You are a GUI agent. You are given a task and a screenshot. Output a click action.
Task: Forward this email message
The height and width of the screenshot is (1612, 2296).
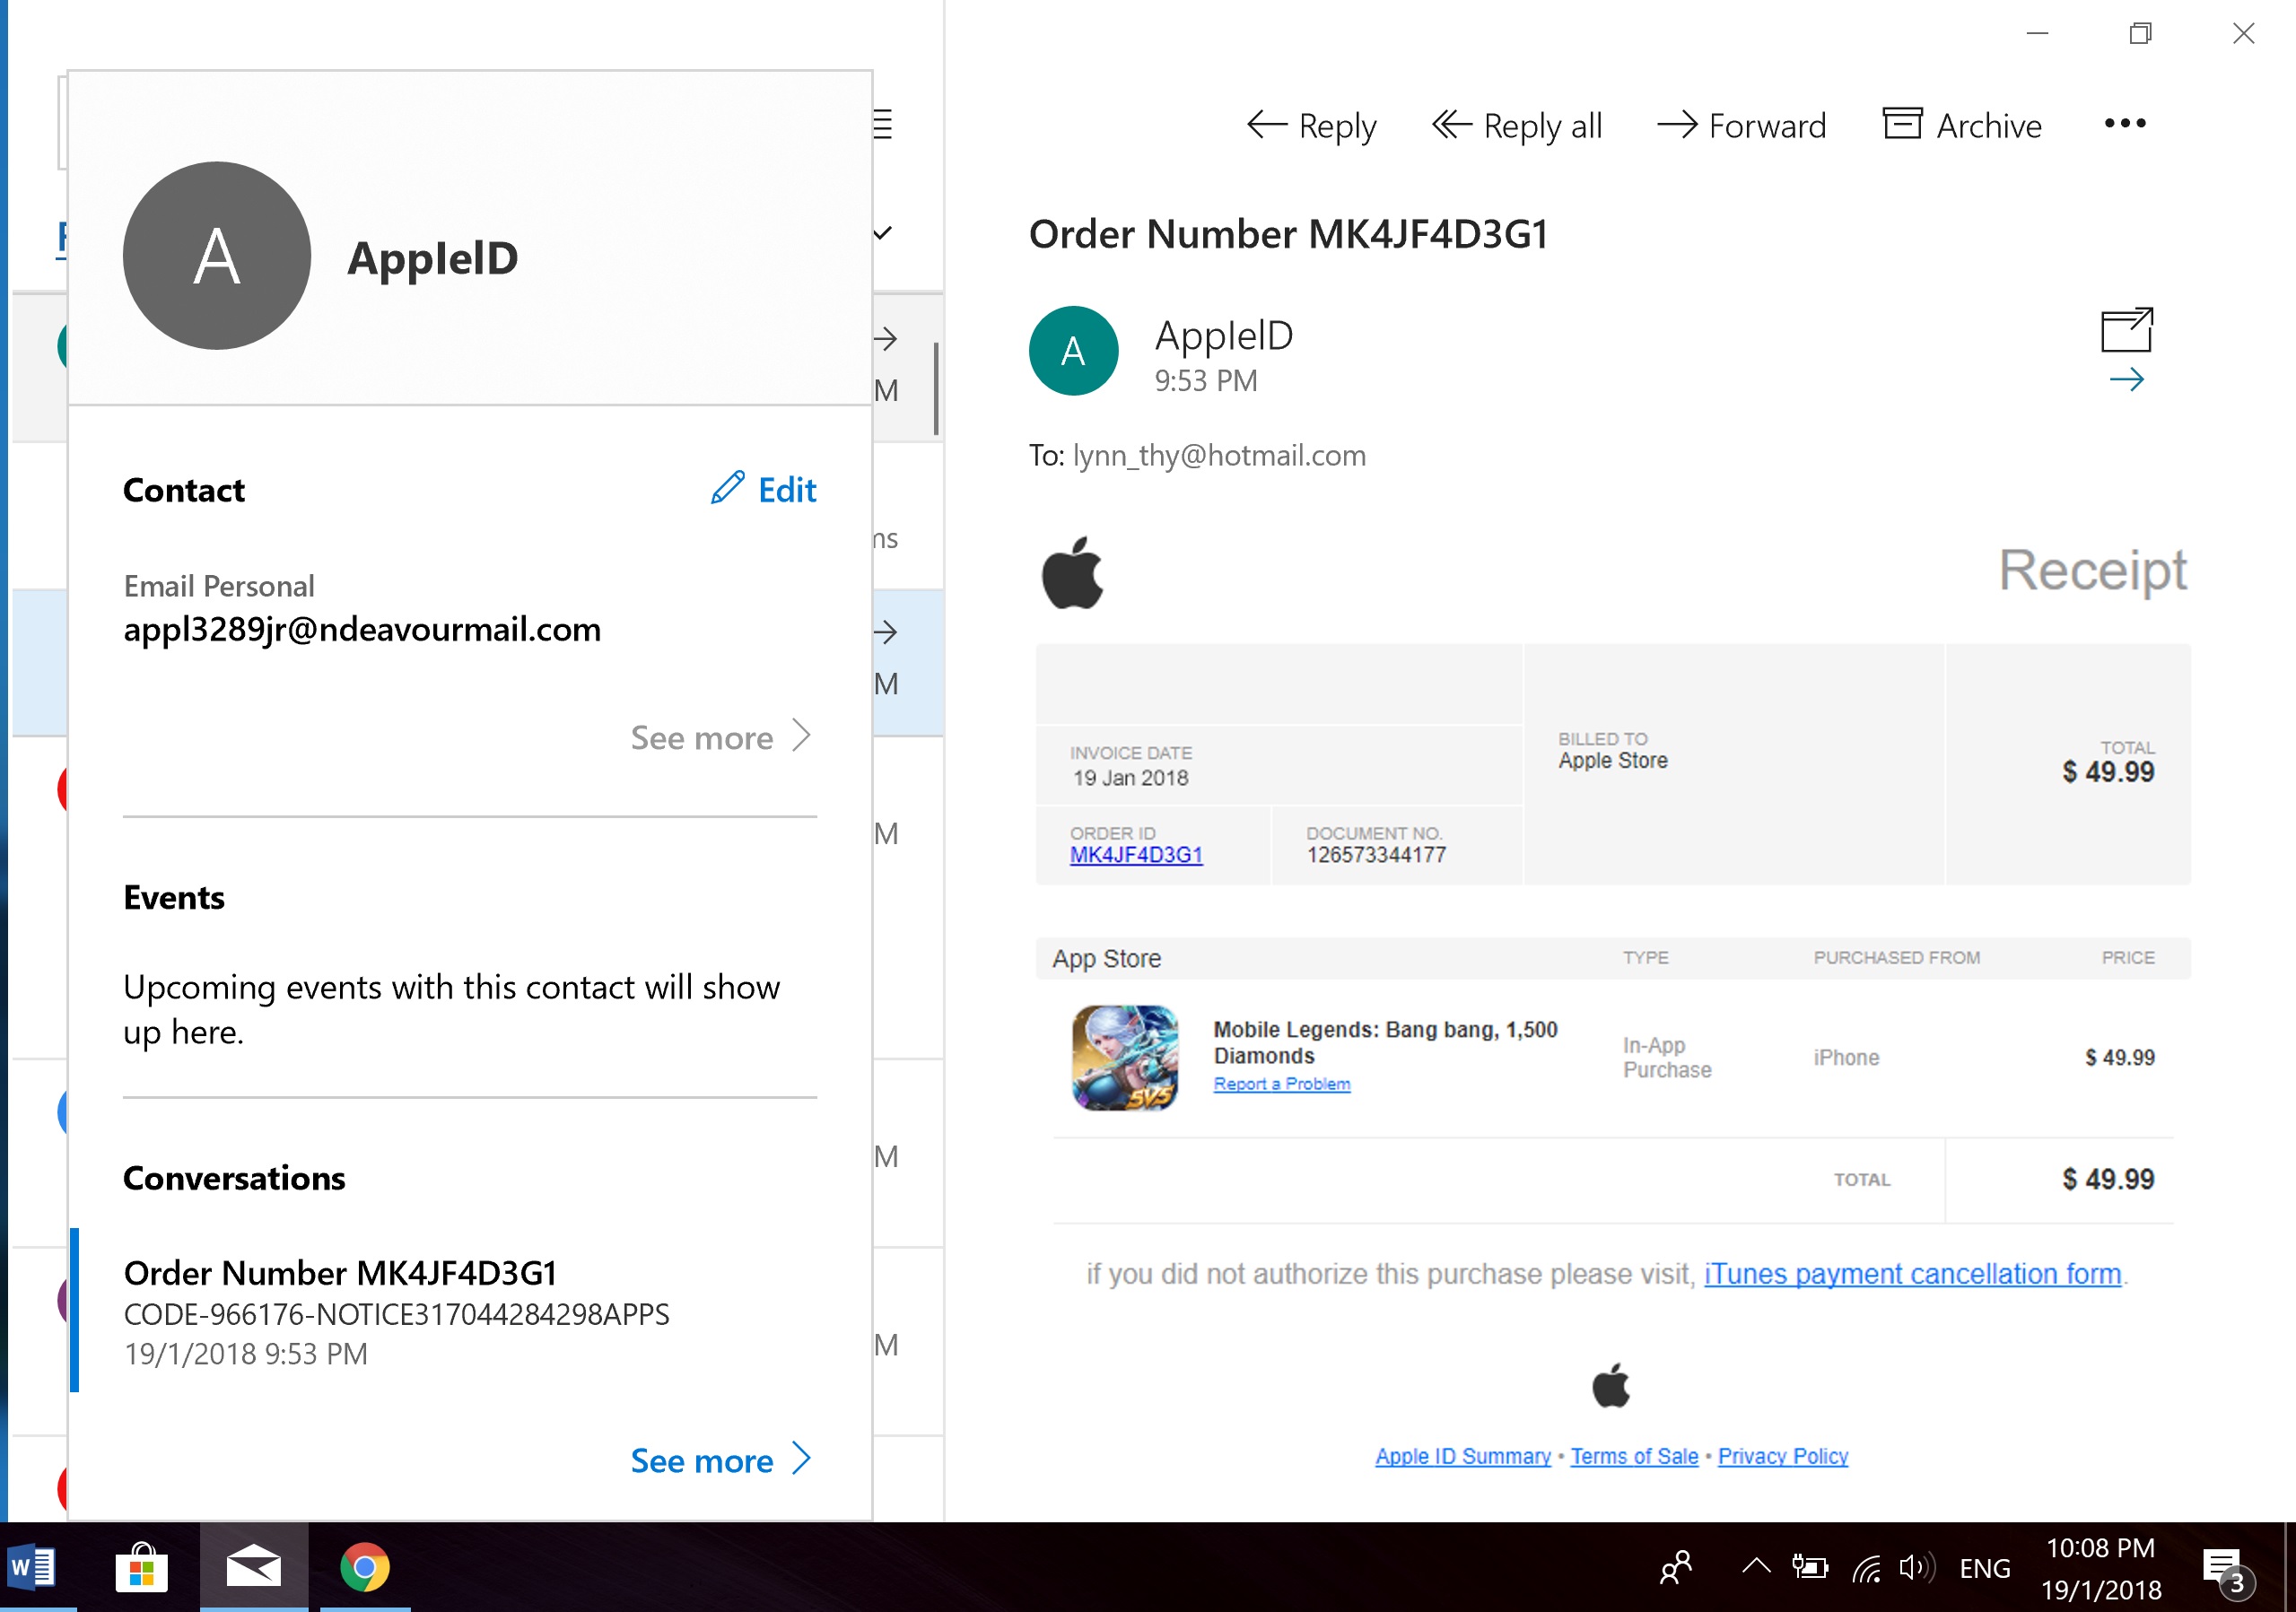(x=1741, y=126)
